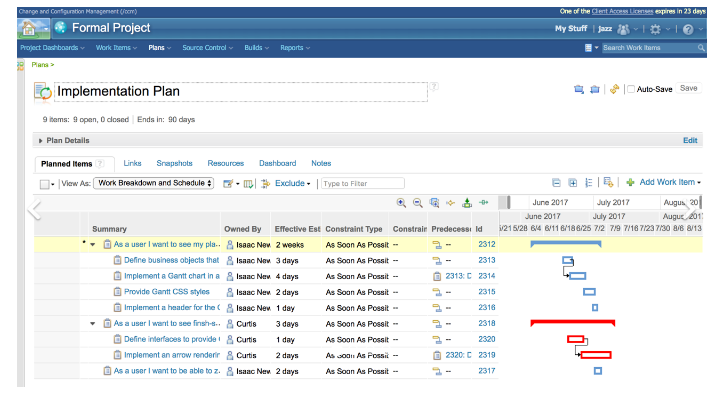The width and height of the screenshot is (710, 402).
Task: Open the View As dropdown
Action: (x=153, y=184)
